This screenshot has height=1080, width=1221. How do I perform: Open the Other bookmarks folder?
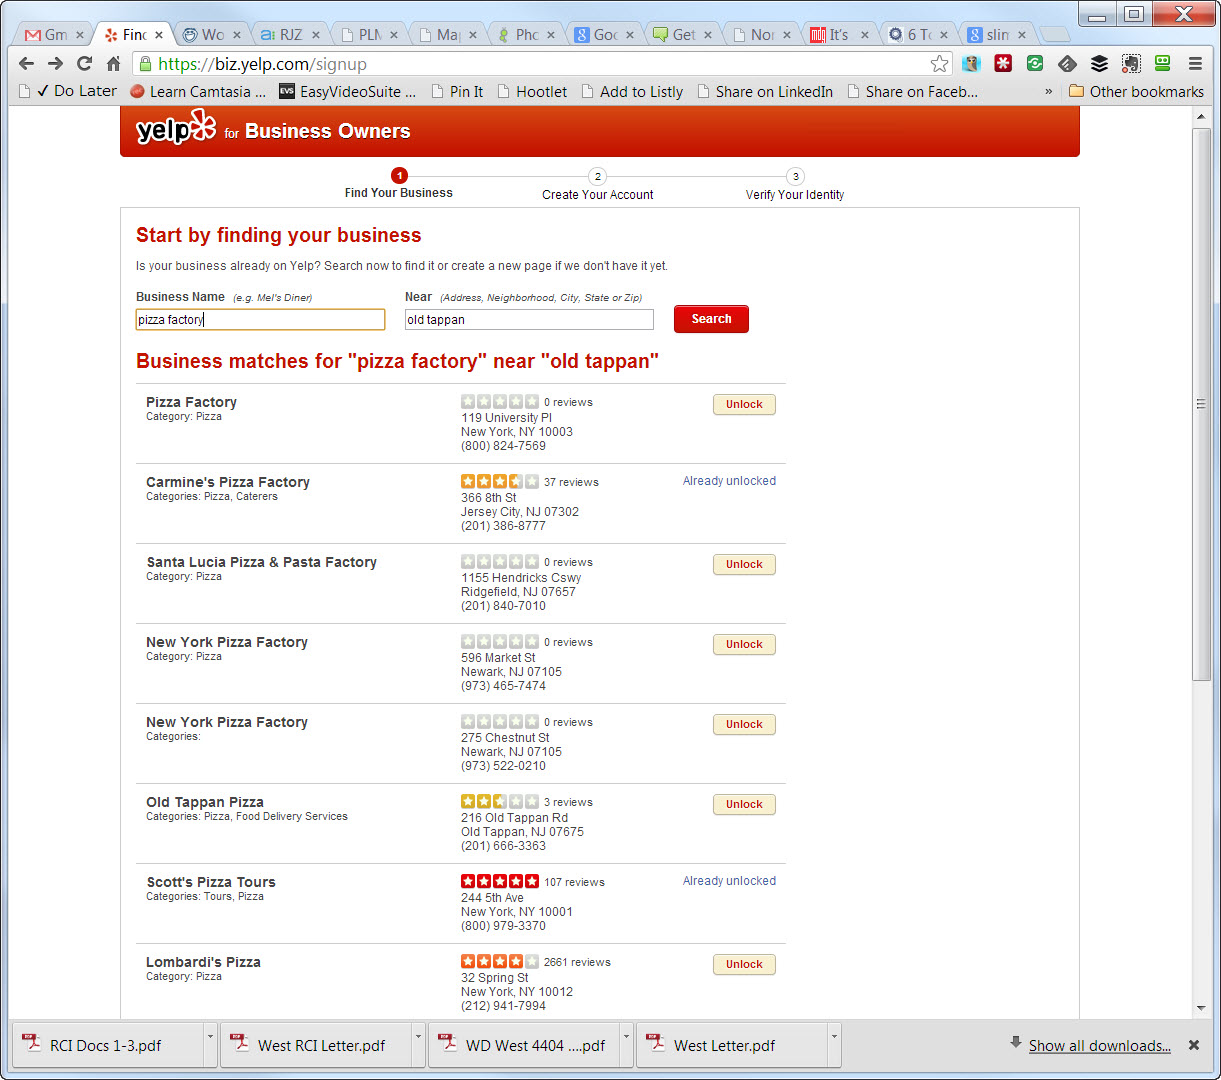[x=1135, y=91]
